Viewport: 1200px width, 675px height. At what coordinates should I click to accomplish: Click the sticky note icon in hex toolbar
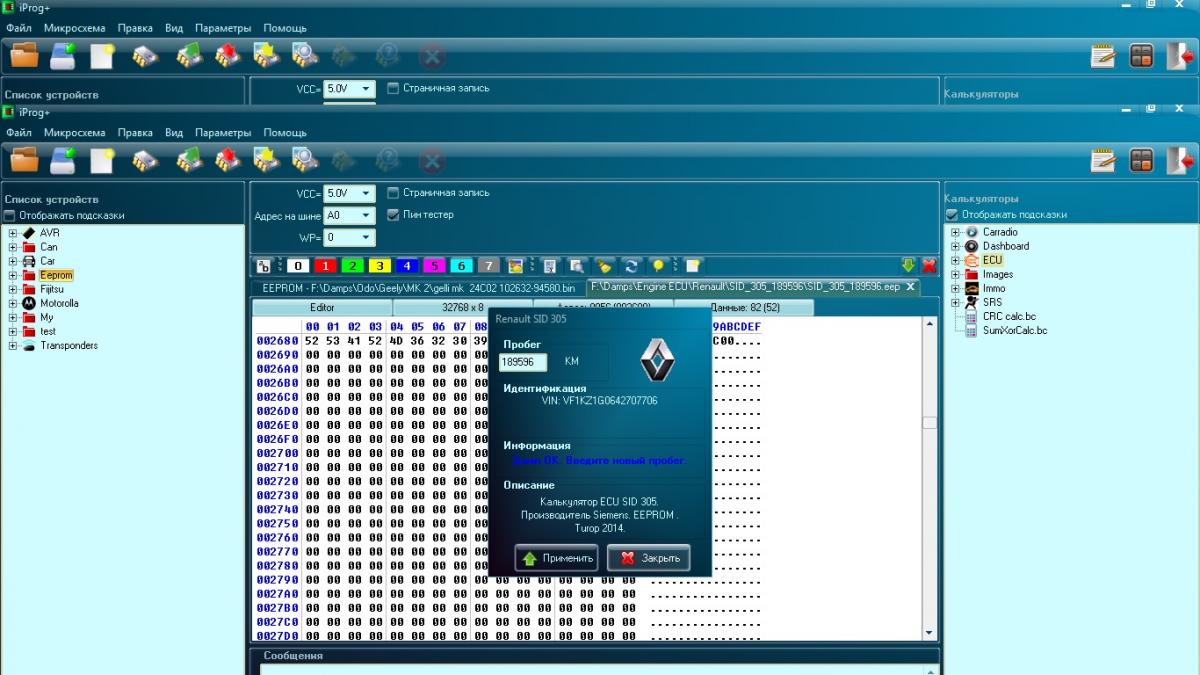coord(692,266)
